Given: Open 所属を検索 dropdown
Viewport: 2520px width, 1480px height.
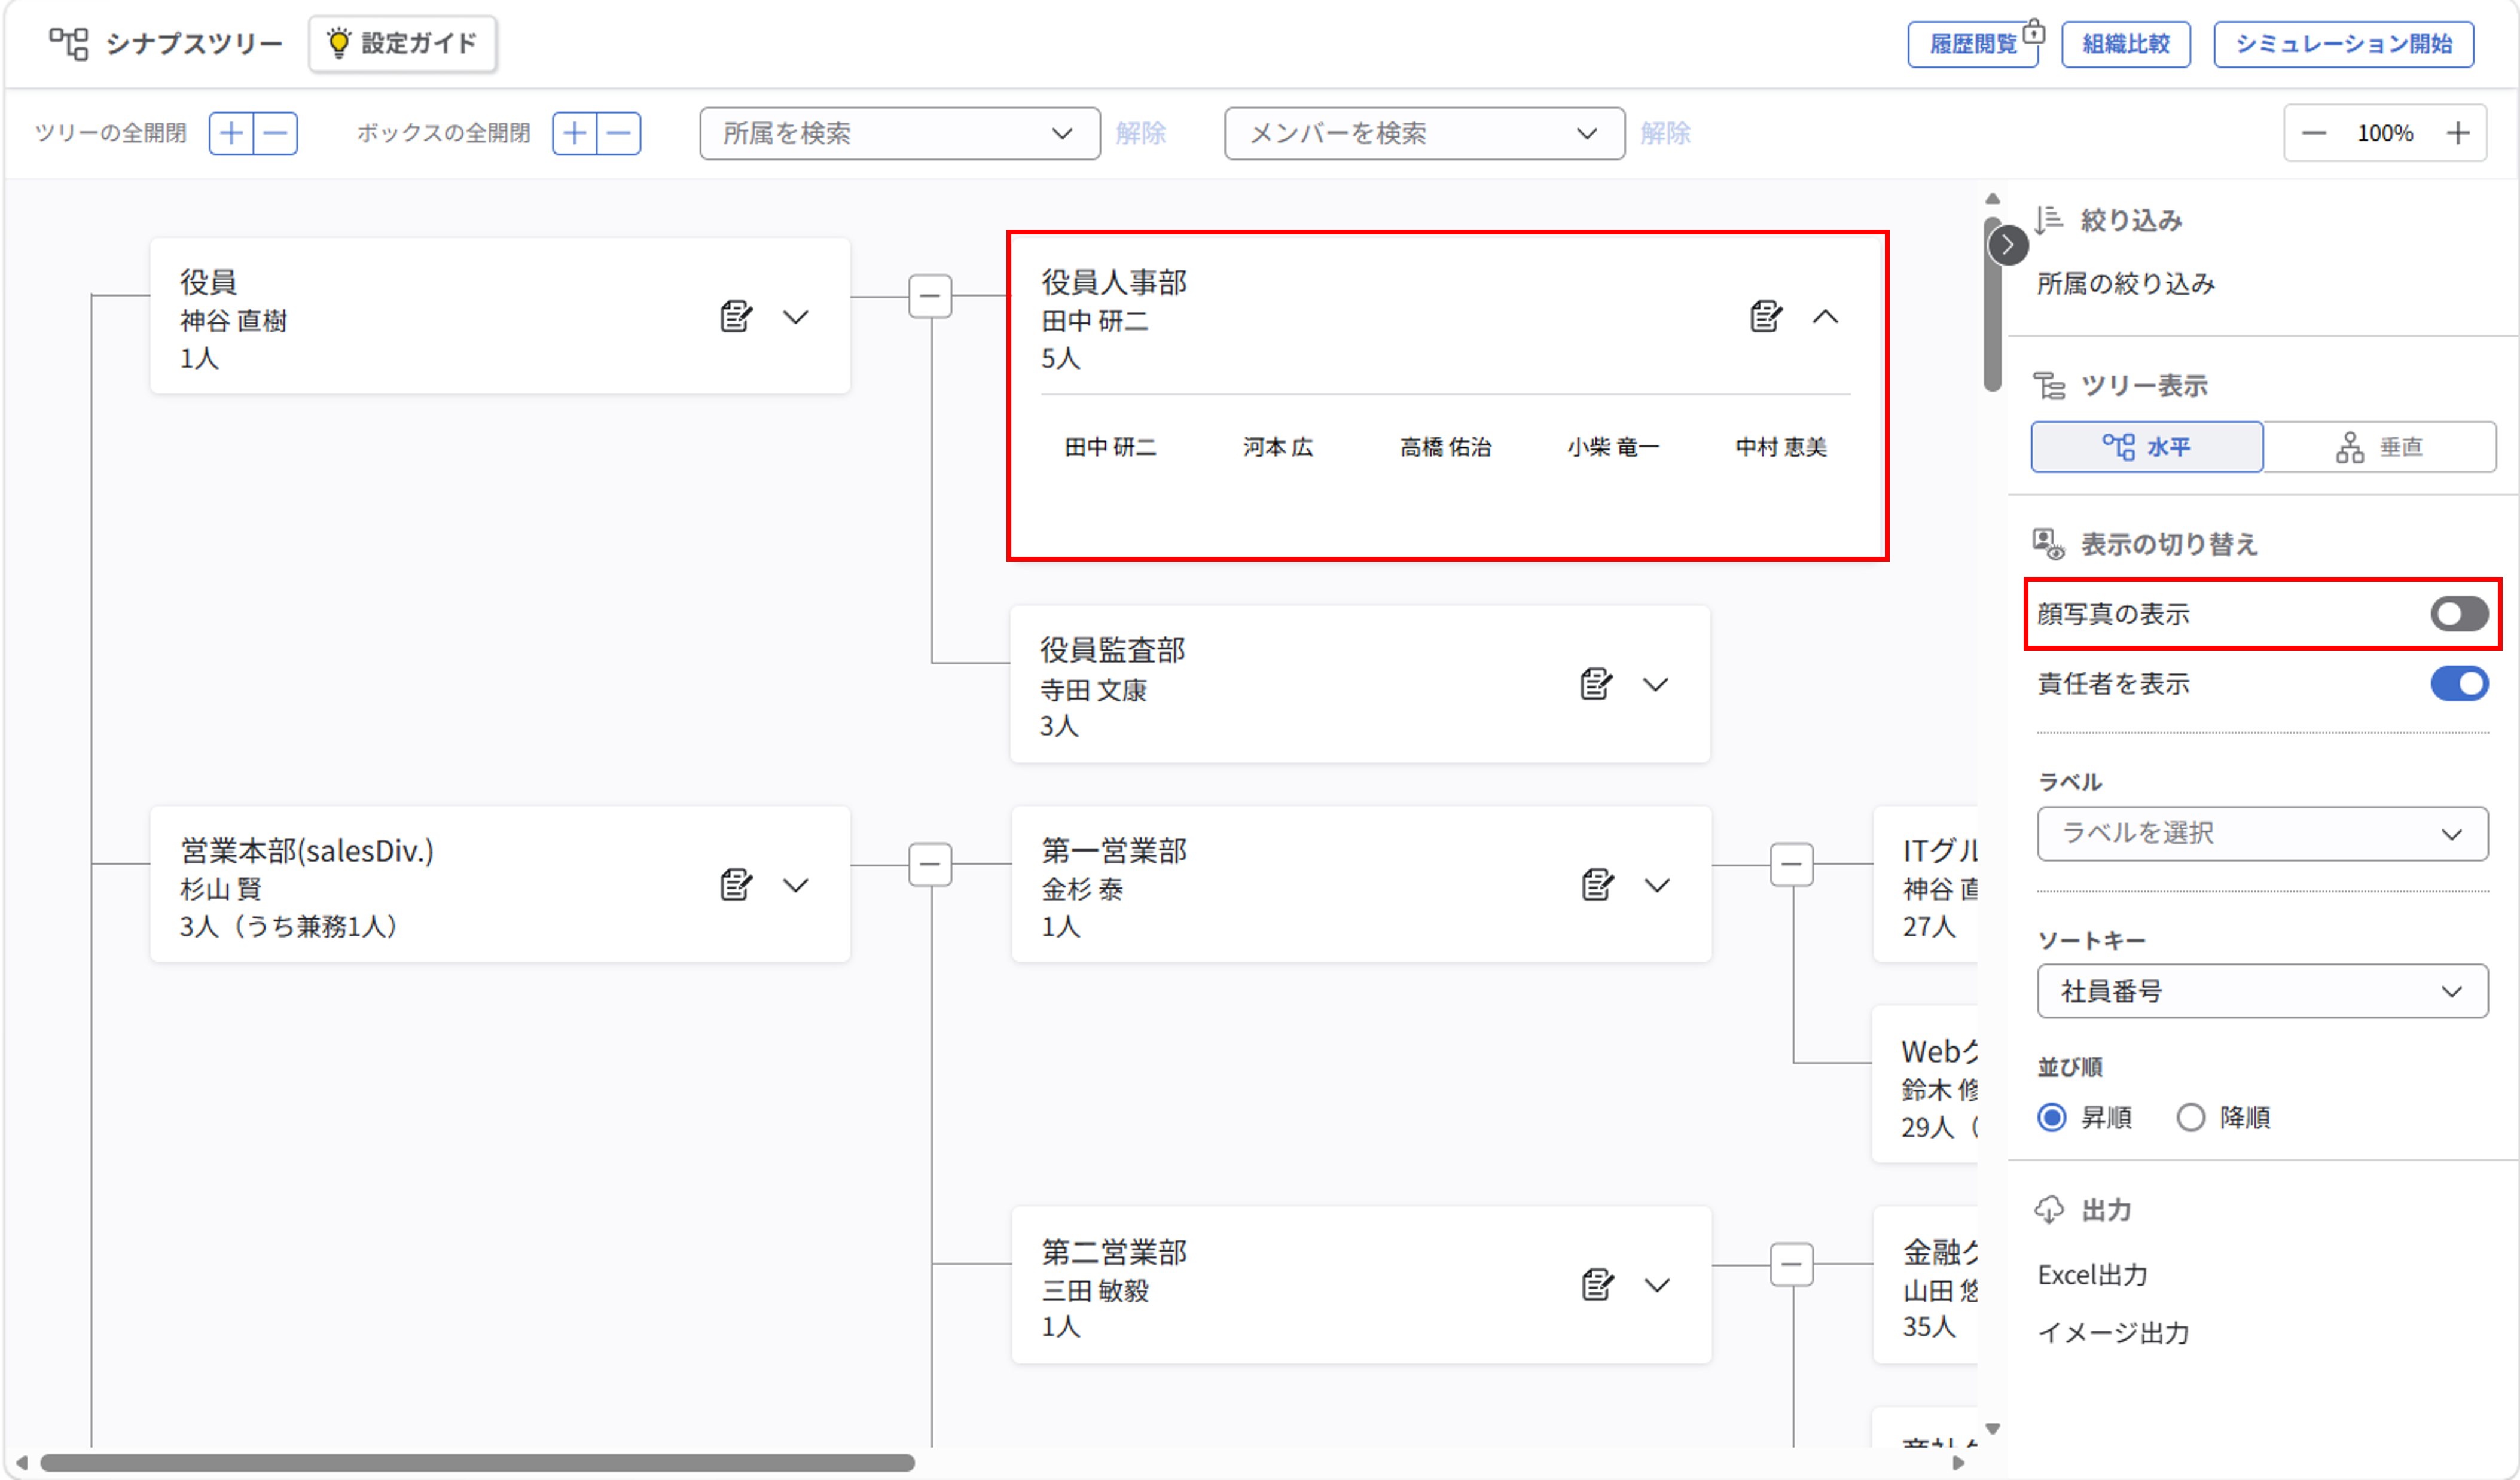Looking at the screenshot, I should [900, 133].
